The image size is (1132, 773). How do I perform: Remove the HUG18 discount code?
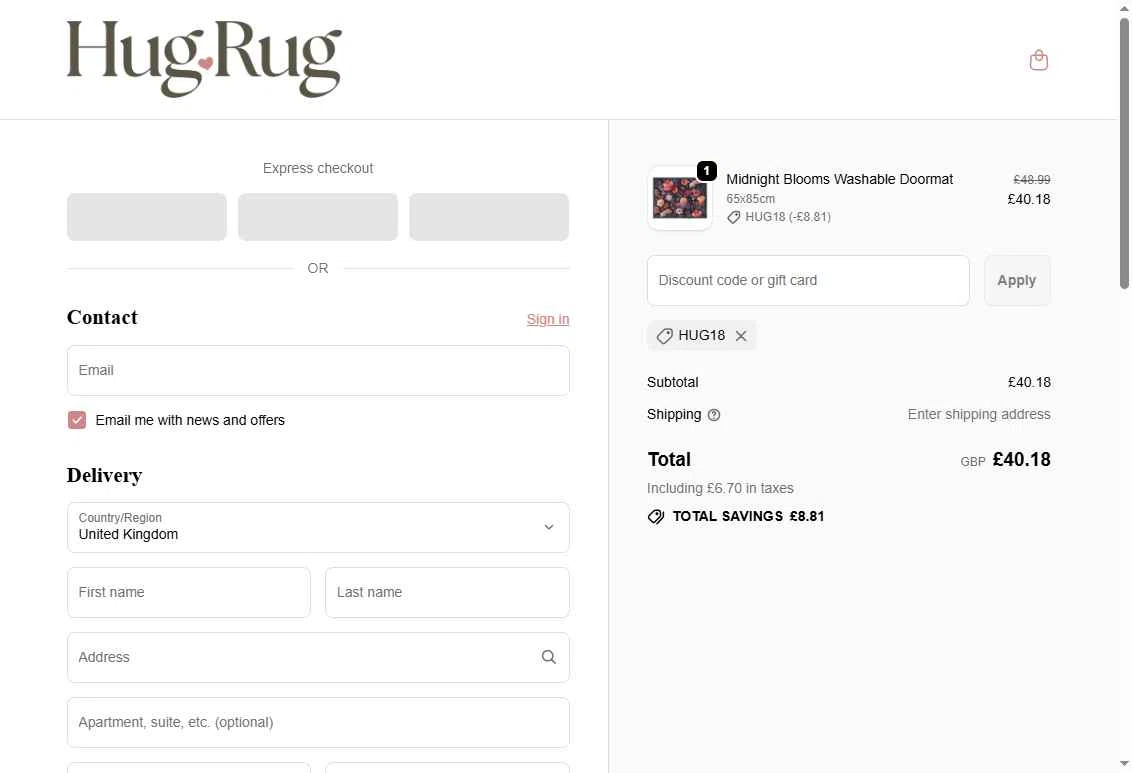point(741,336)
